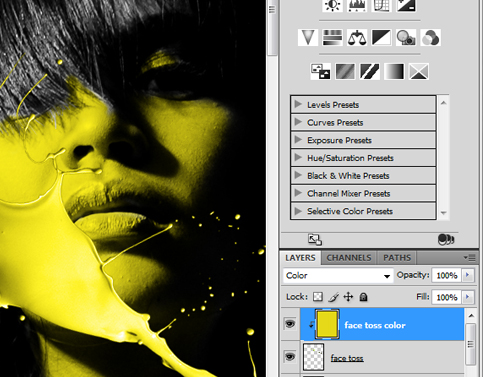Add a Threshold adjustment layer
This screenshot has width=483, height=377.
click(x=370, y=71)
